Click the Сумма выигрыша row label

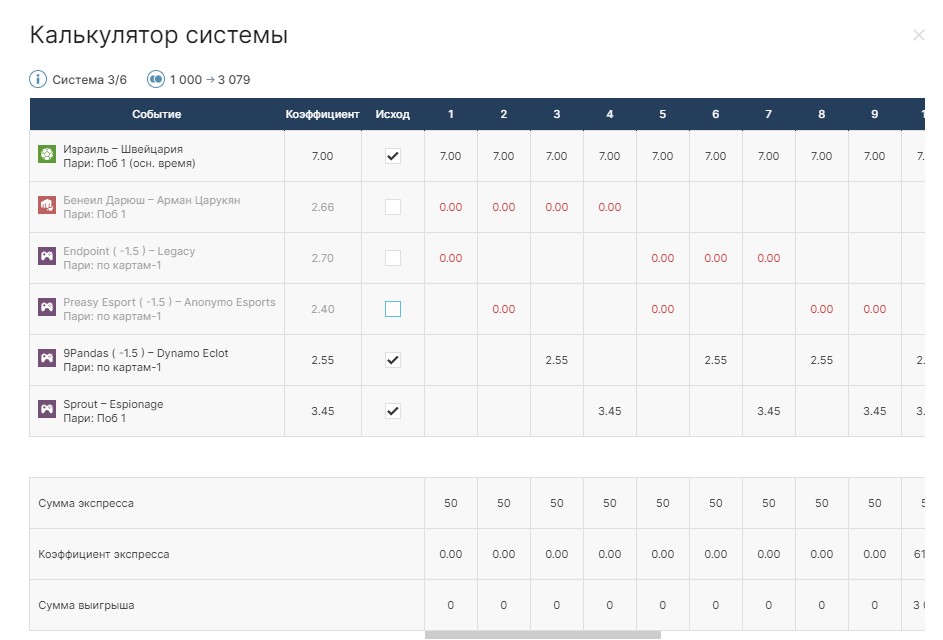86,606
